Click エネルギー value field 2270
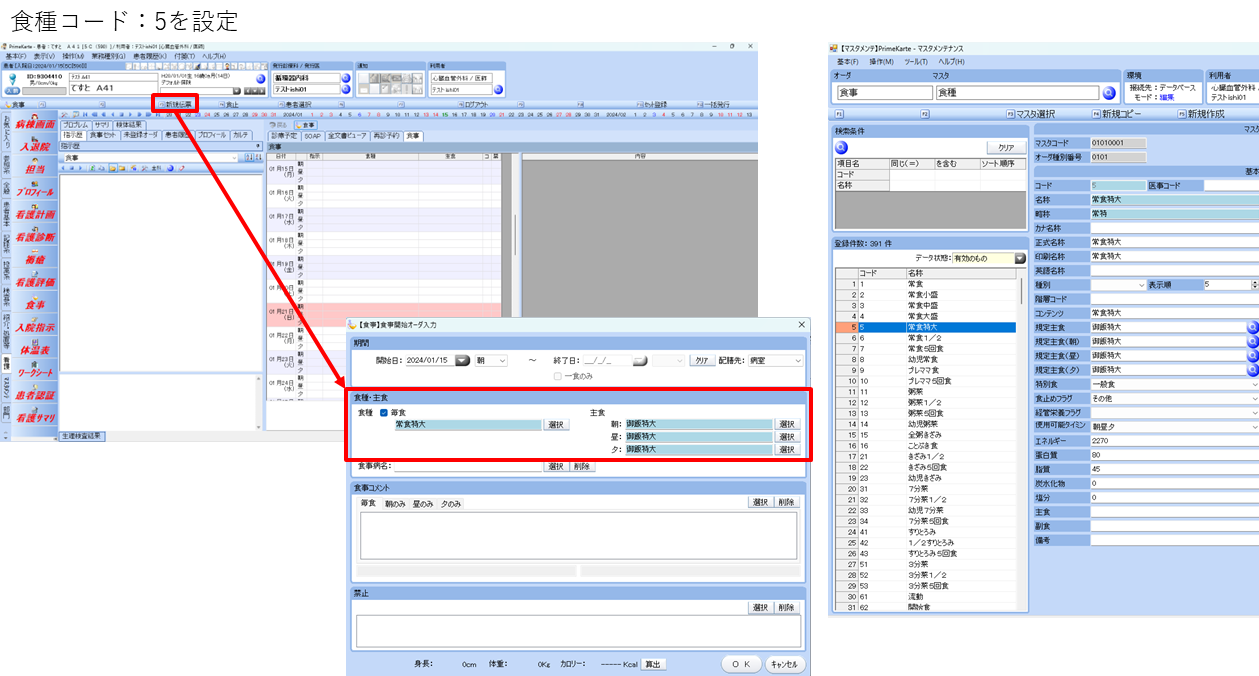1259x676 pixels. coord(1174,439)
